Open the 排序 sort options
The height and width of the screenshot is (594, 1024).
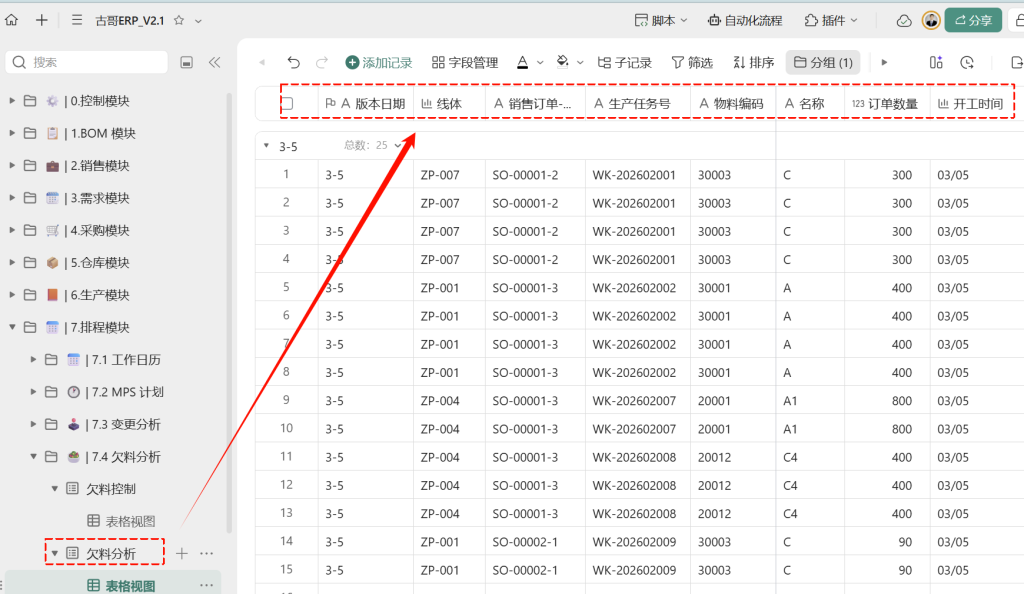click(754, 63)
